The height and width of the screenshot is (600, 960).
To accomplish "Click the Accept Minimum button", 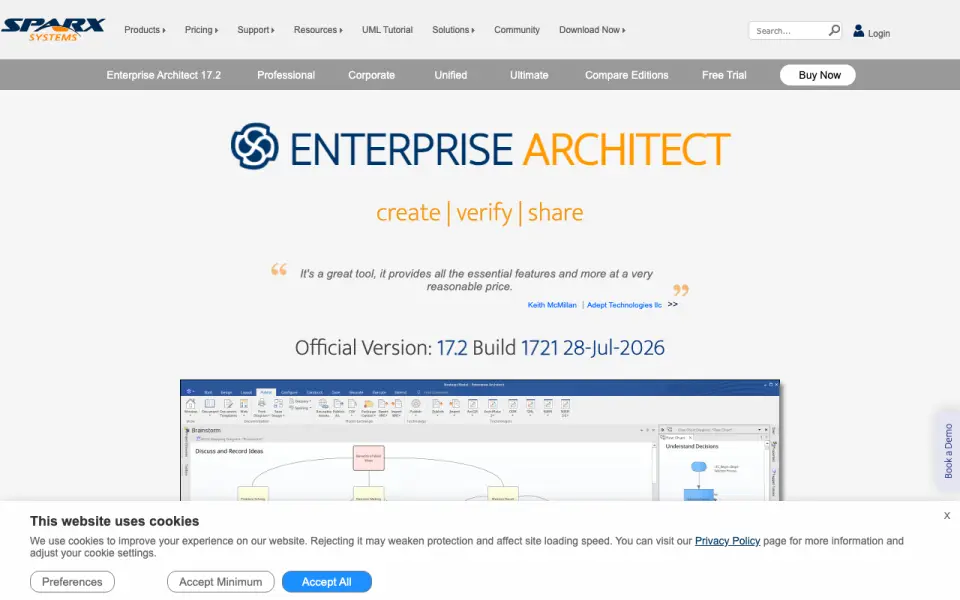I will [x=220, y=582].
